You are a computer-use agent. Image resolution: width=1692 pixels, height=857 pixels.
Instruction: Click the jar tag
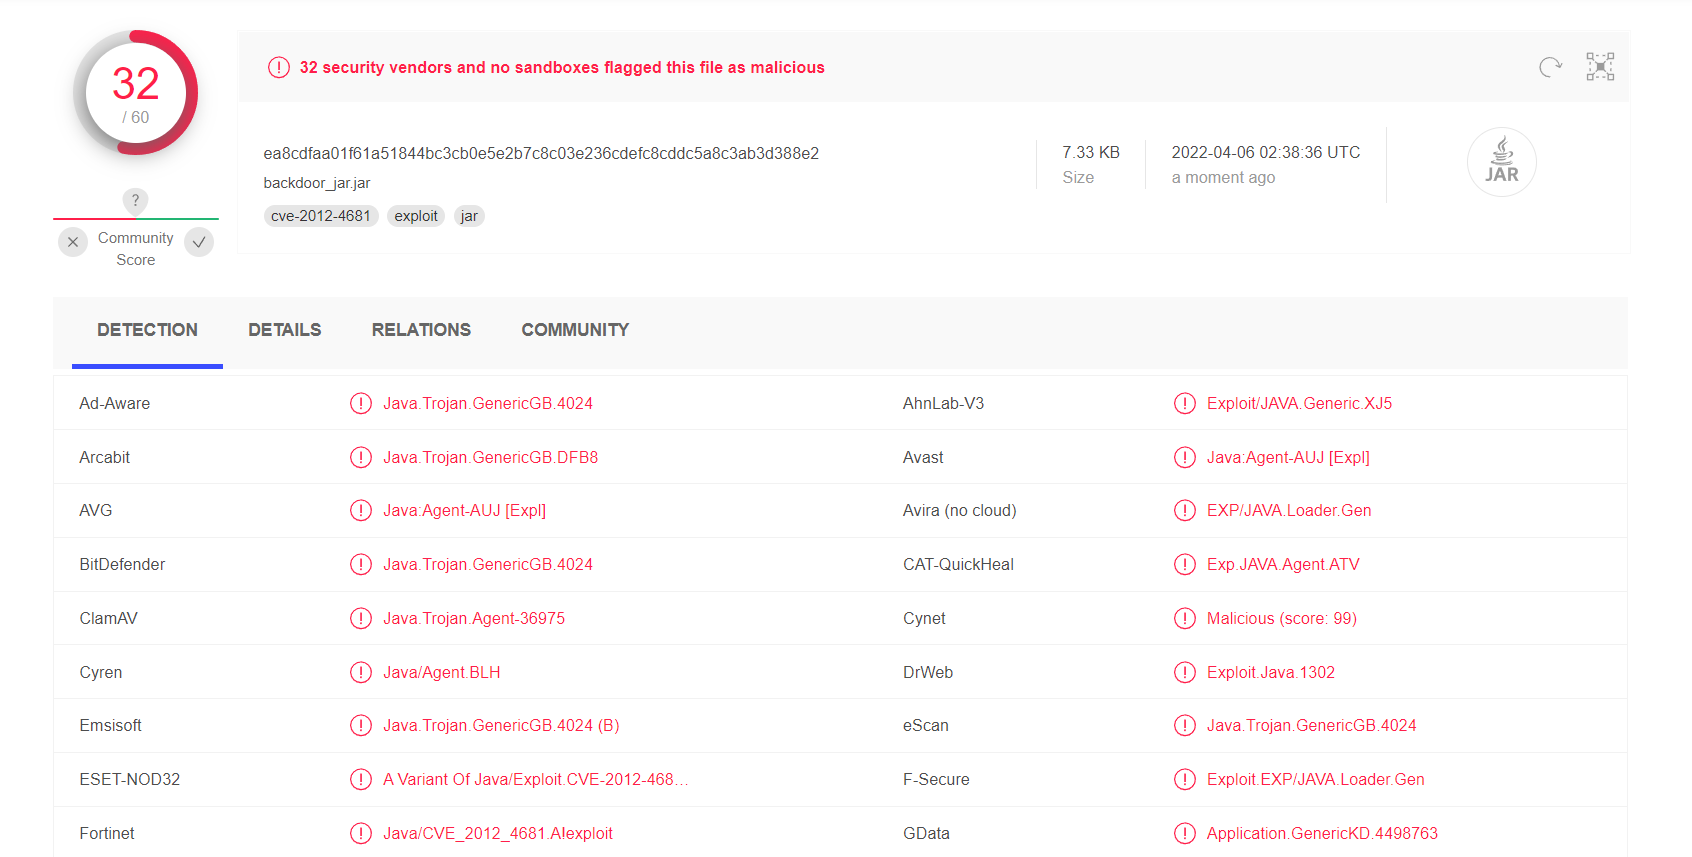tap(469, 216)
